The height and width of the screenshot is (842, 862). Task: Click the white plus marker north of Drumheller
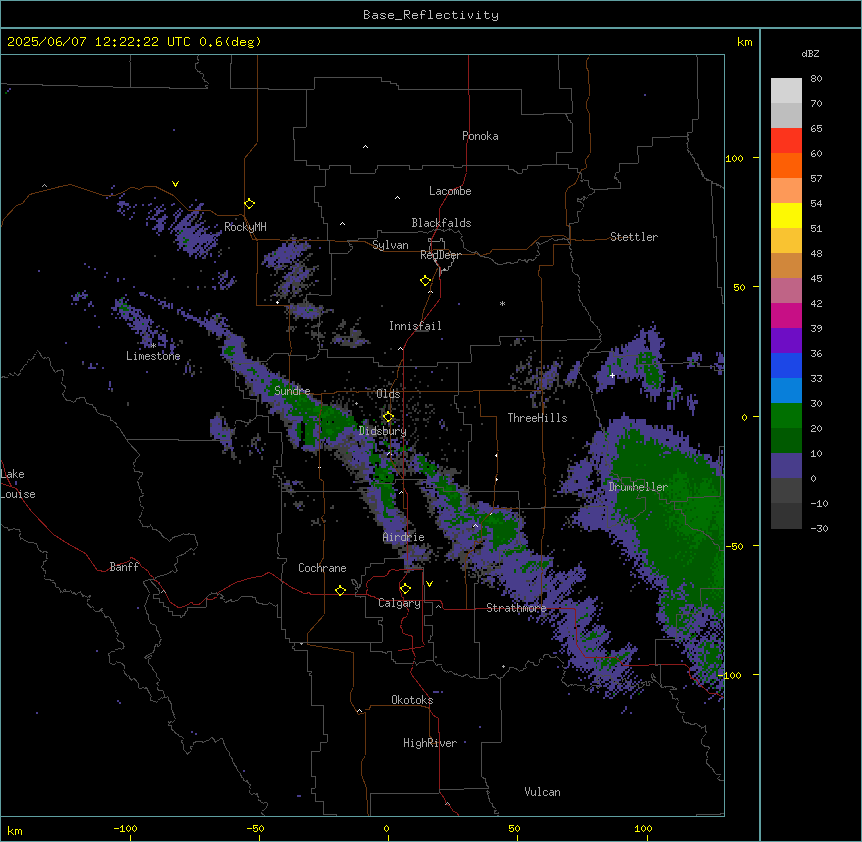[x=612, y=375]
